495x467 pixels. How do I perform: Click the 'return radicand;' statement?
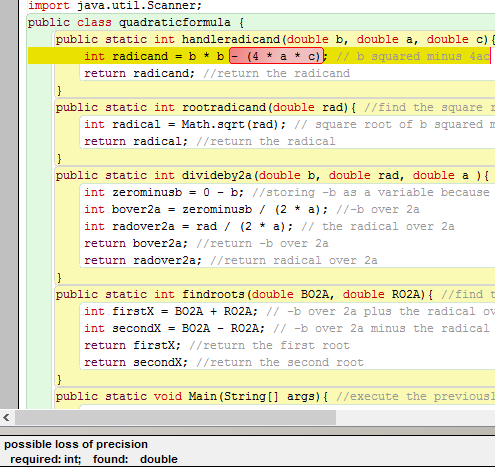click(x=139, y=73)
